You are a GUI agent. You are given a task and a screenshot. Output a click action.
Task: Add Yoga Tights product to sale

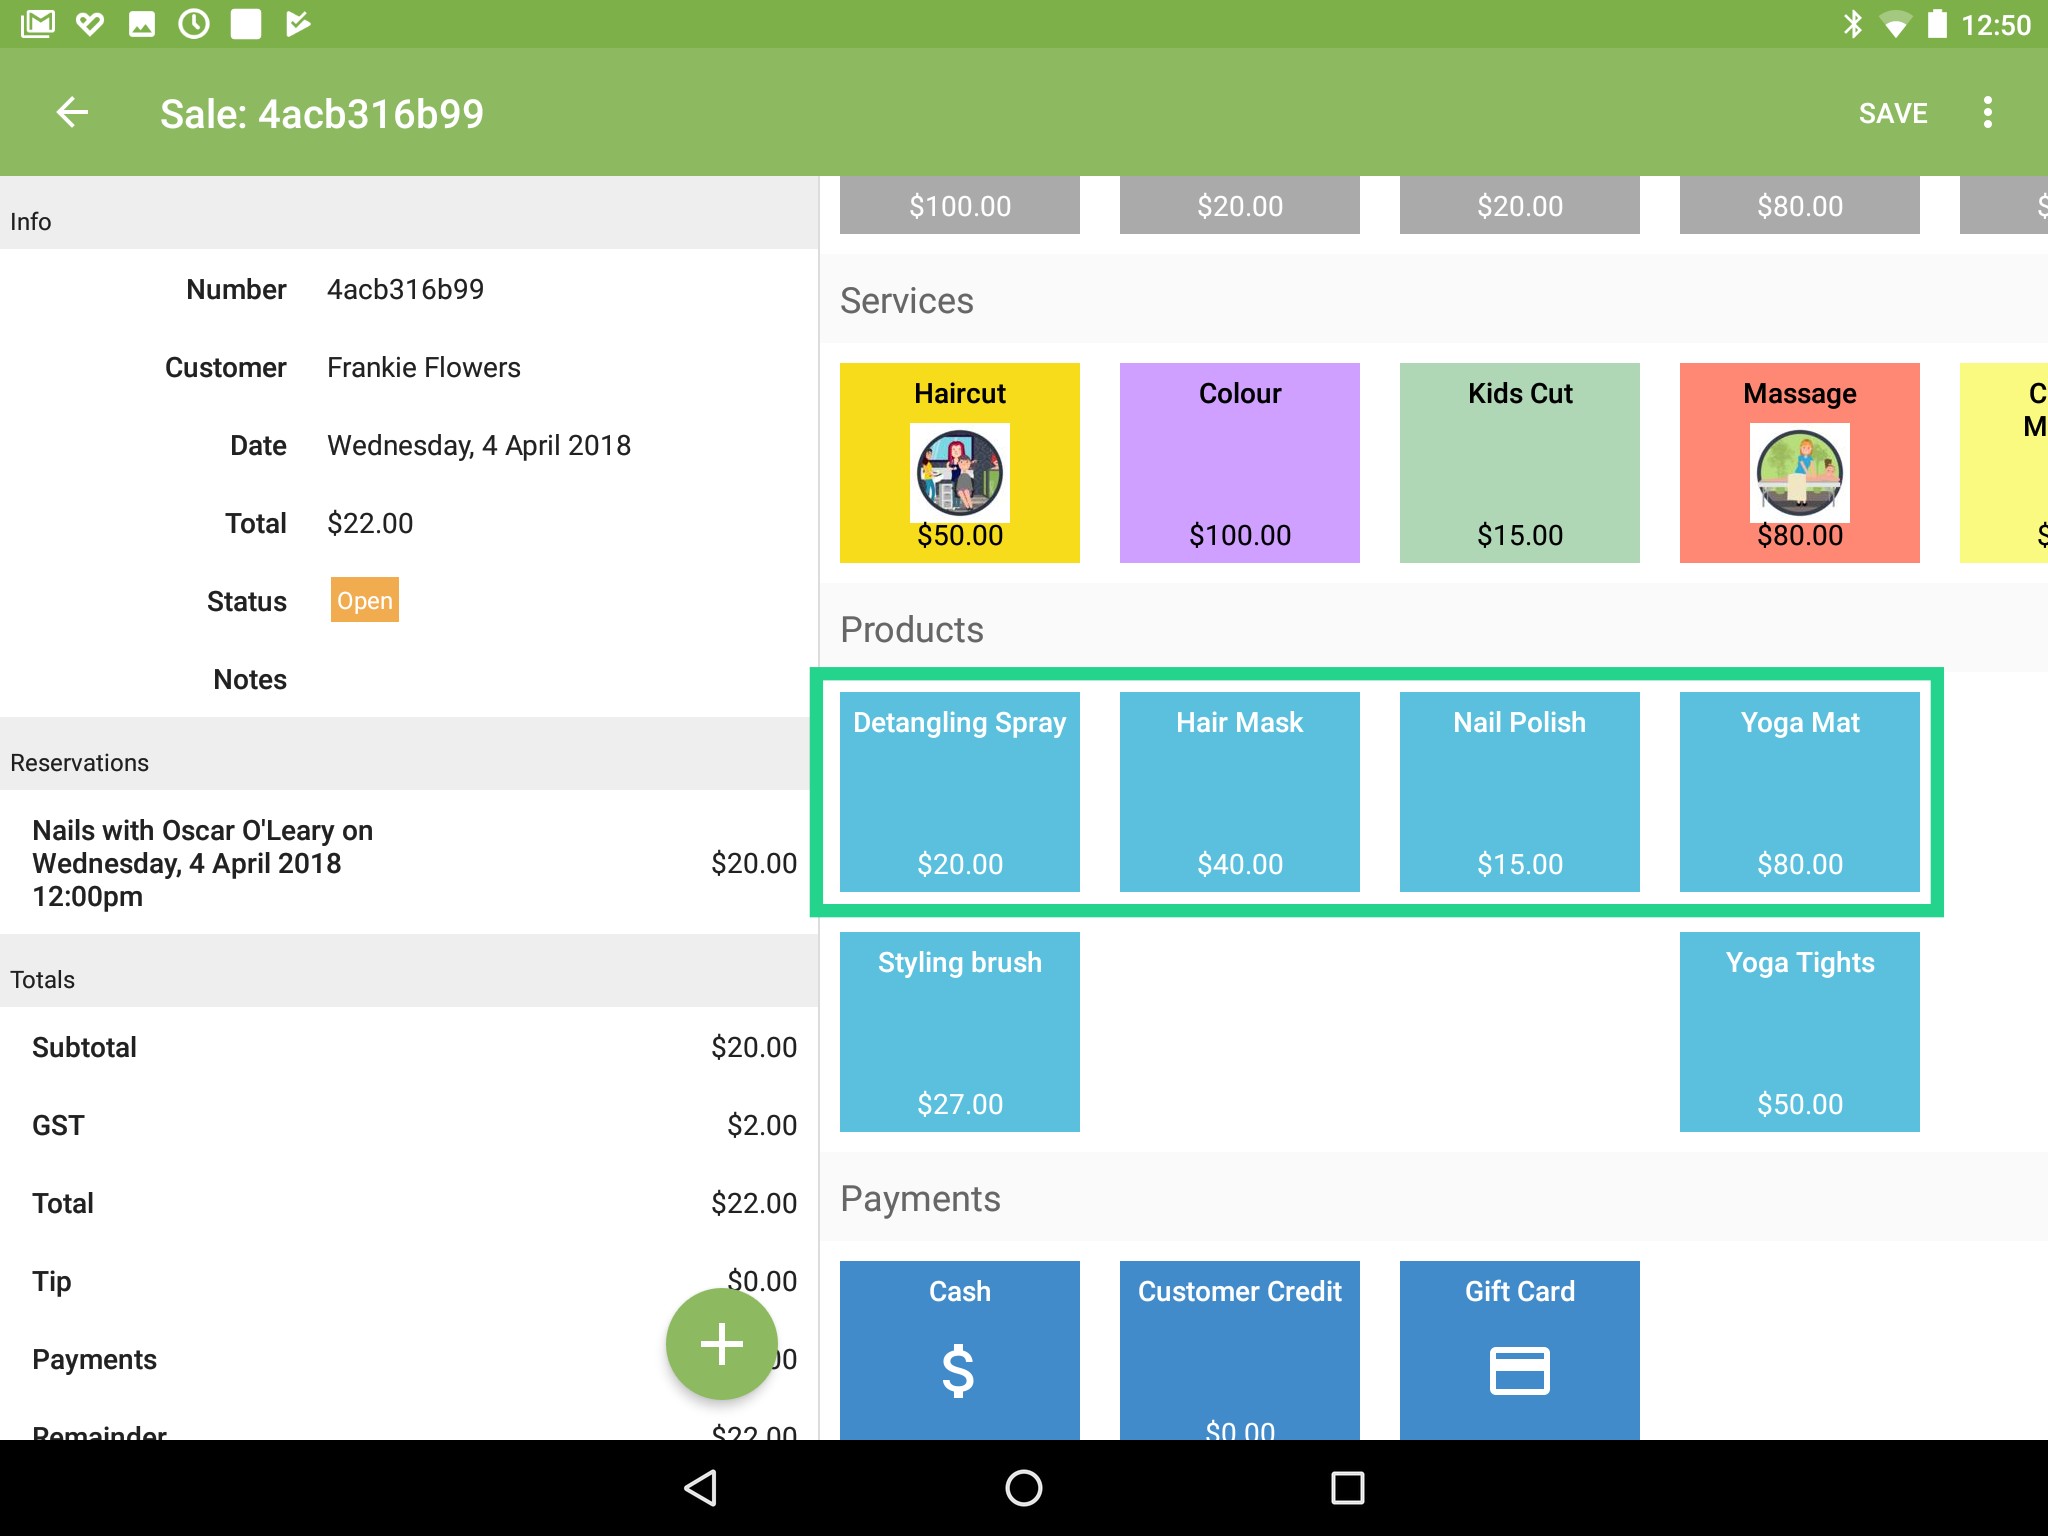click(1800, 1032)
